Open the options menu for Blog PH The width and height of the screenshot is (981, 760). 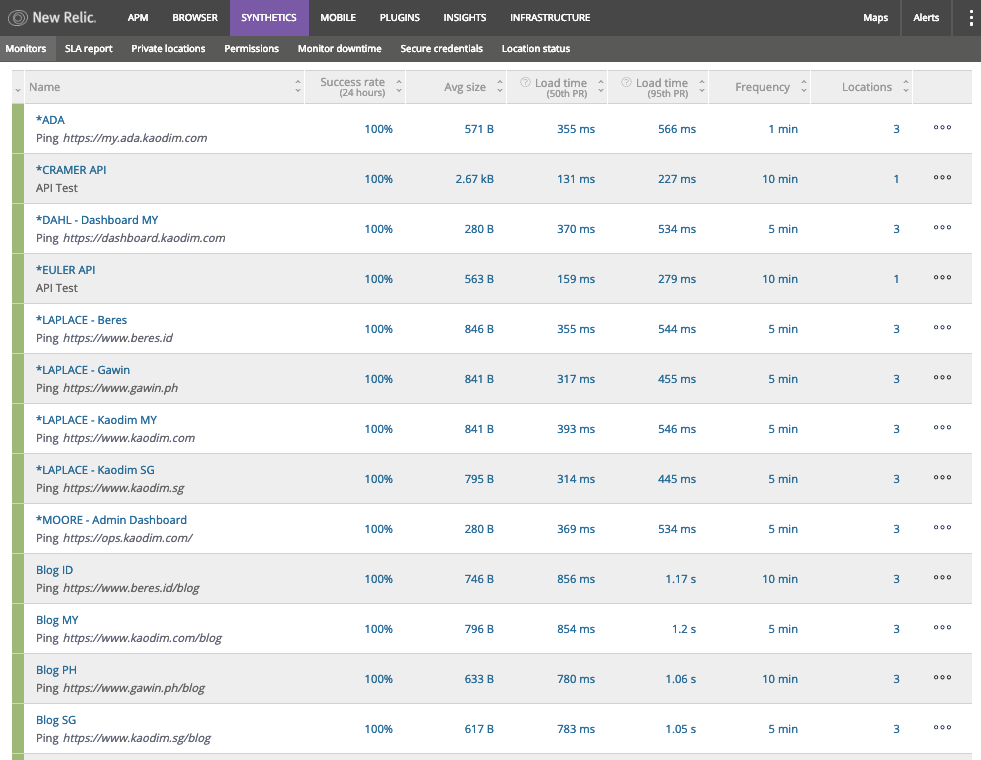[x=942, y=678]
